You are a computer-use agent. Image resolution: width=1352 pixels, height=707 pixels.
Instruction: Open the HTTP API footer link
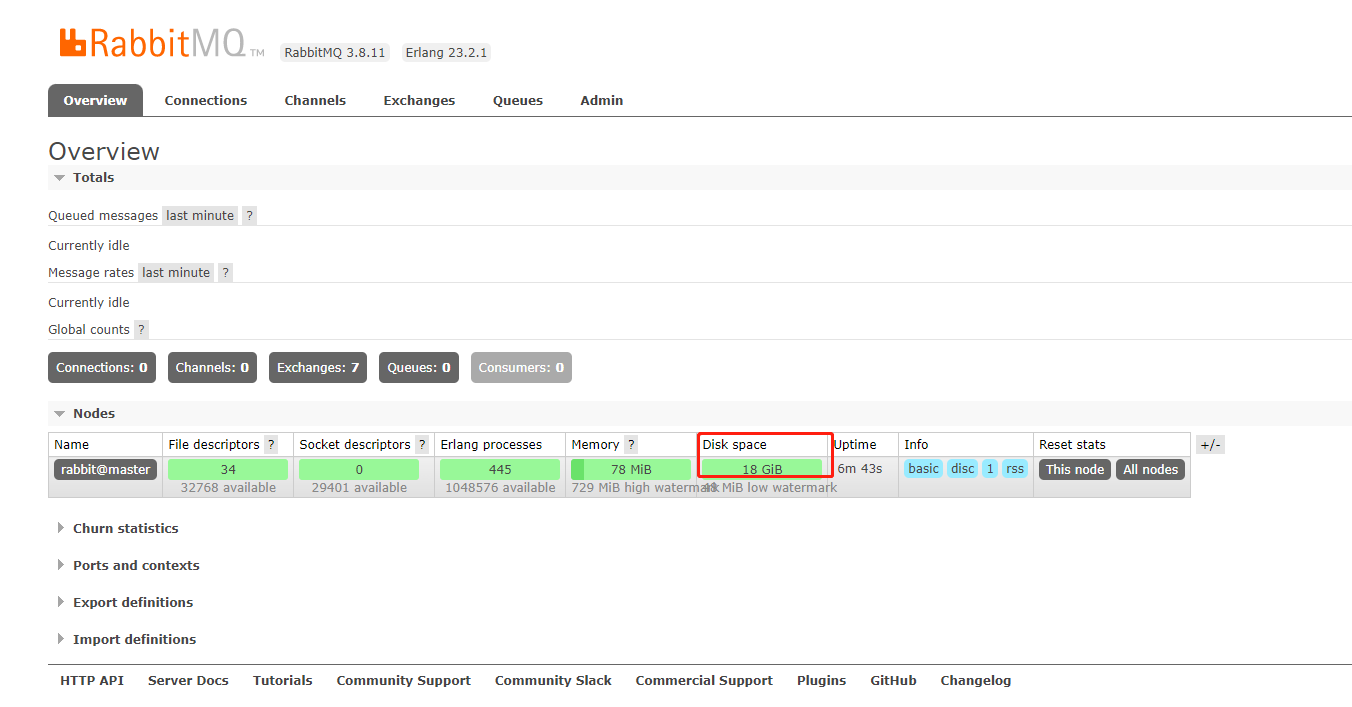(x=92, y=681)
